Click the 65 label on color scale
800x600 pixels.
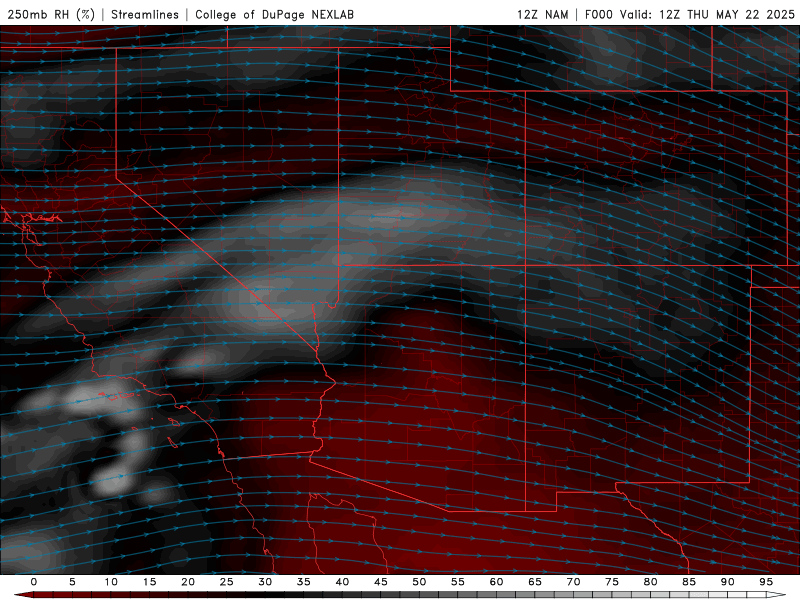click(x=535, y=582)
